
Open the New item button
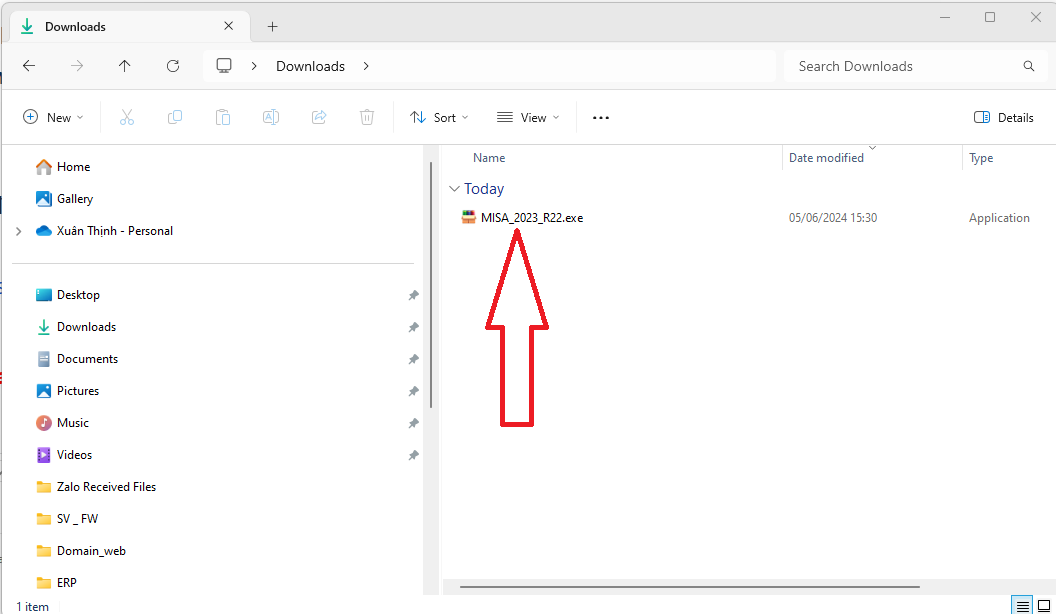[53, 117]
